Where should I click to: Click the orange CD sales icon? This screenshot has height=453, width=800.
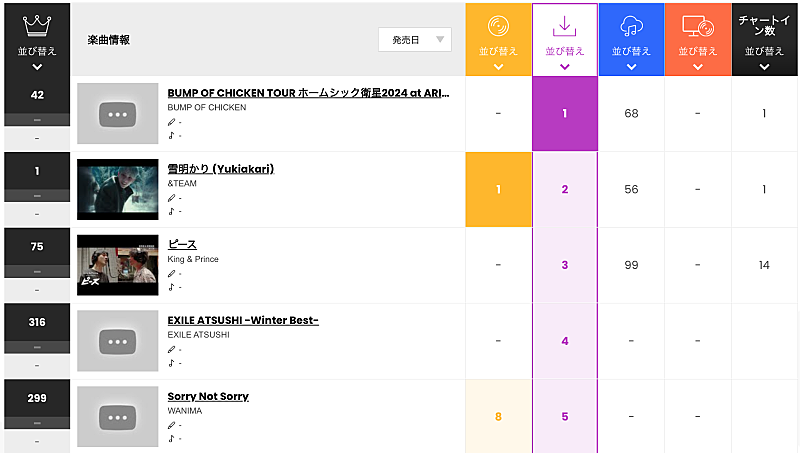[498, 26]
